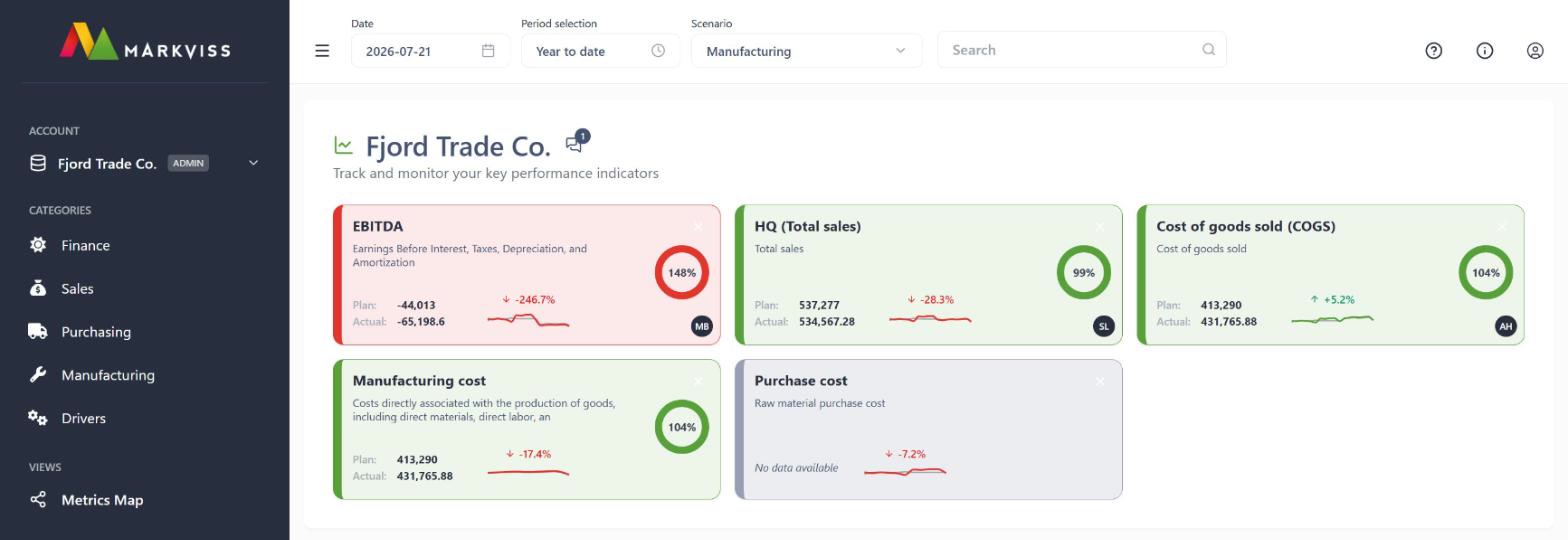Click Sales money bag icon
1568x540 pixels.
click(x=38, y=288)
